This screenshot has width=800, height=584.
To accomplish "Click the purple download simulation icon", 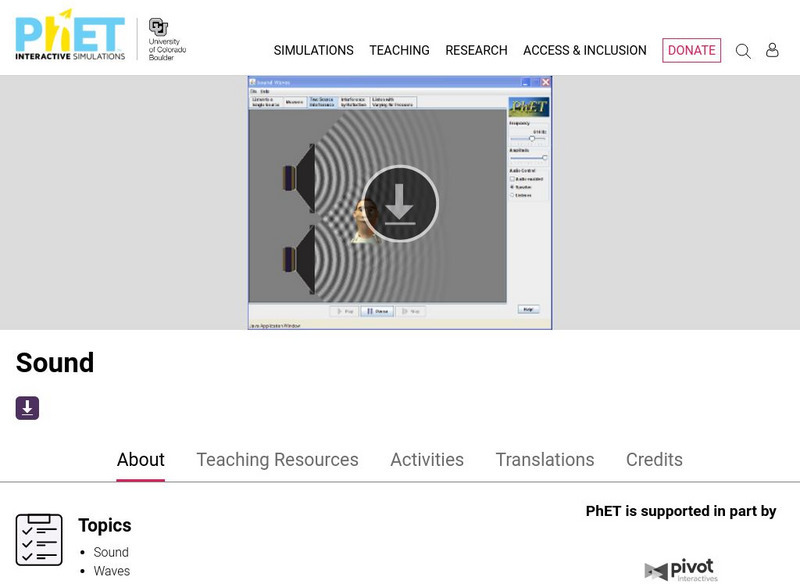I will coord(26,406).
